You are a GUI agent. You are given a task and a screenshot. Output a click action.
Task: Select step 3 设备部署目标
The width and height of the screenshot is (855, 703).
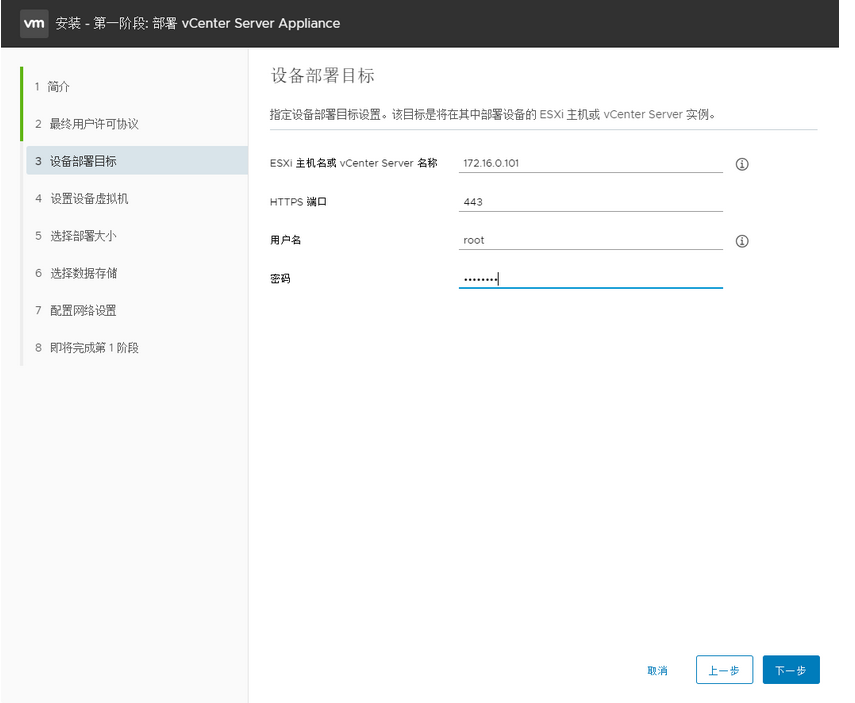pyautogui.click(x=136, y=161)
